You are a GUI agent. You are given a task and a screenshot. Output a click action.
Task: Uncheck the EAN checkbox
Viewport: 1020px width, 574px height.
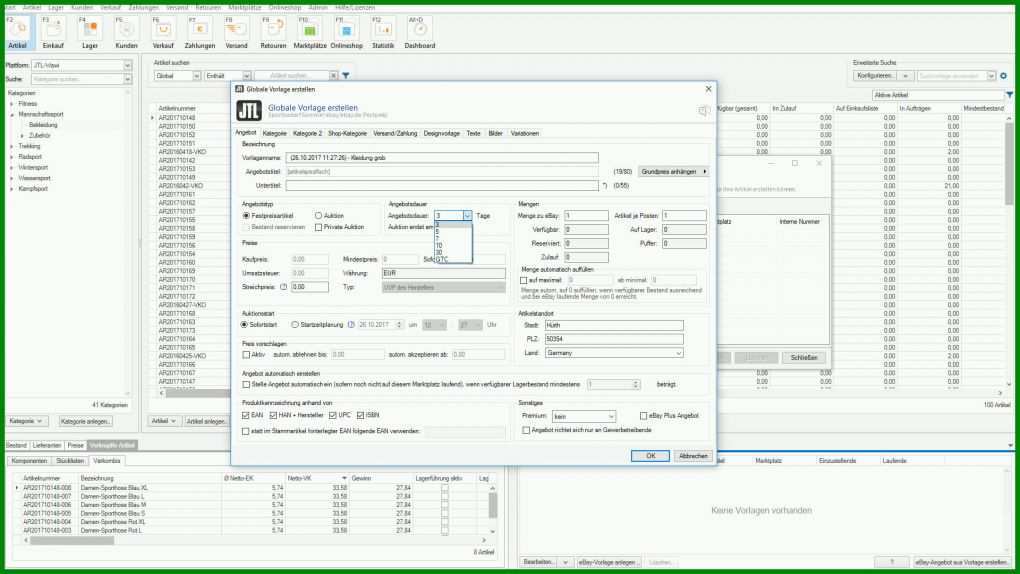pos(245,415)
